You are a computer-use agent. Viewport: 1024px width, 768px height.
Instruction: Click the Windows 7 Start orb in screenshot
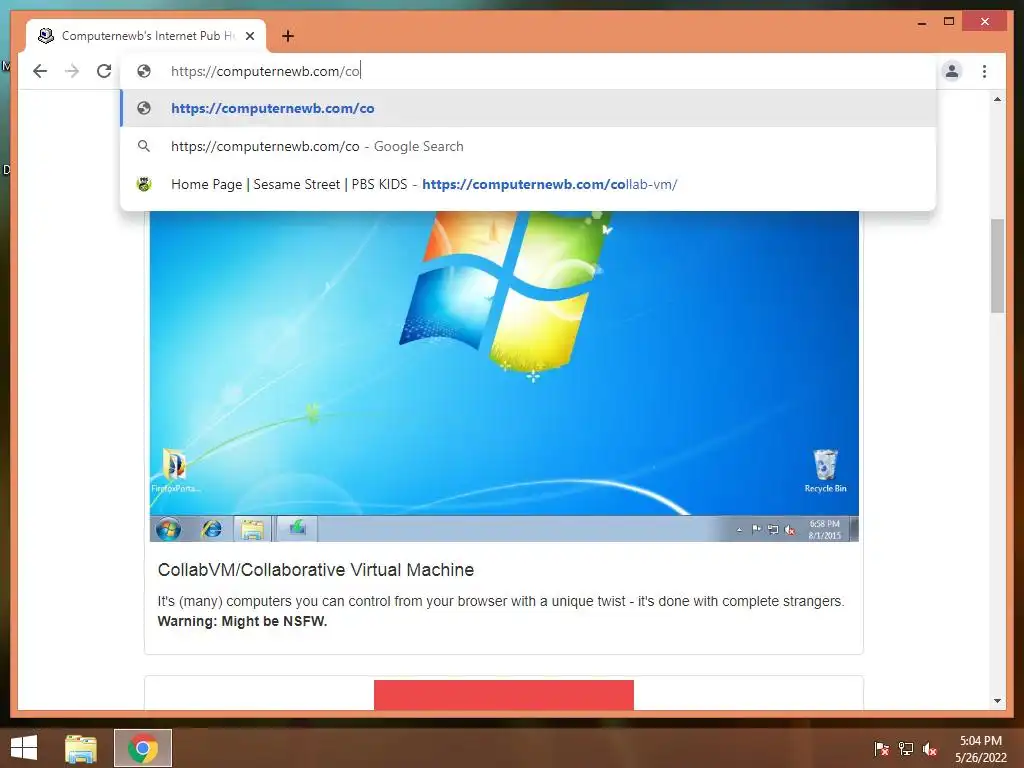(168, 528)
